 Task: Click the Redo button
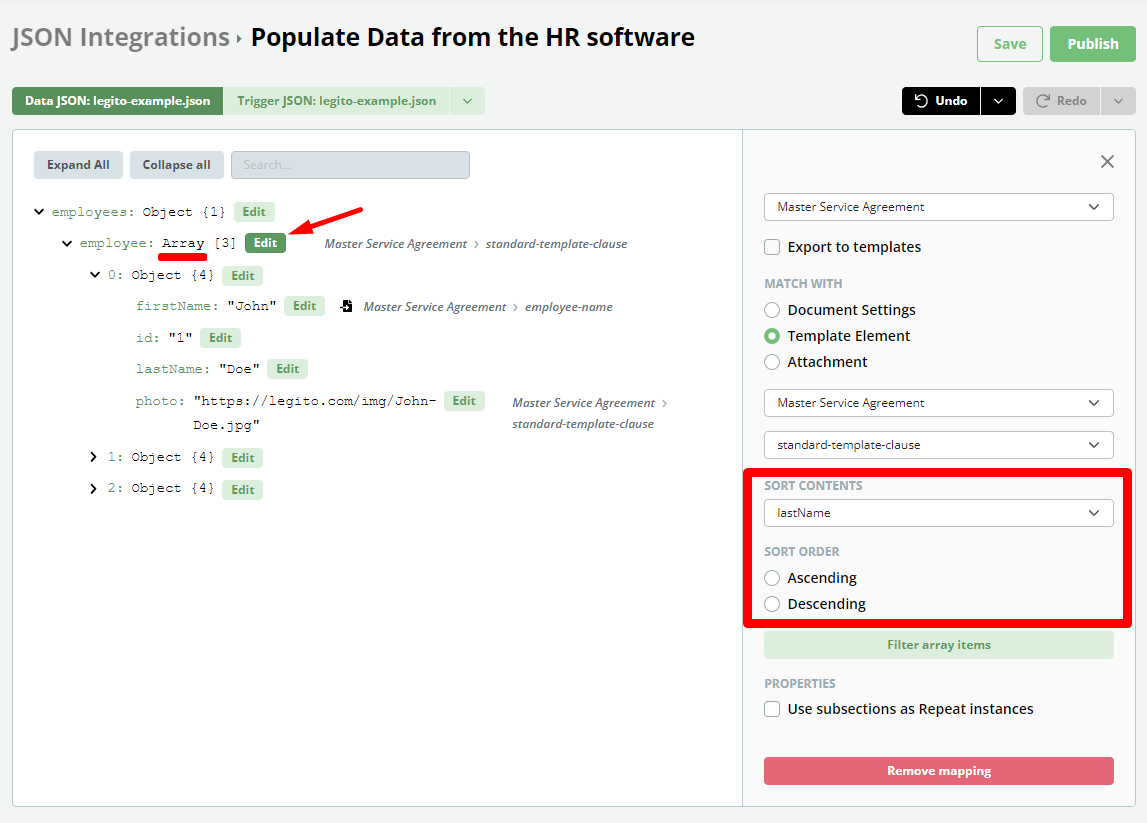(x=1061, y=101)
